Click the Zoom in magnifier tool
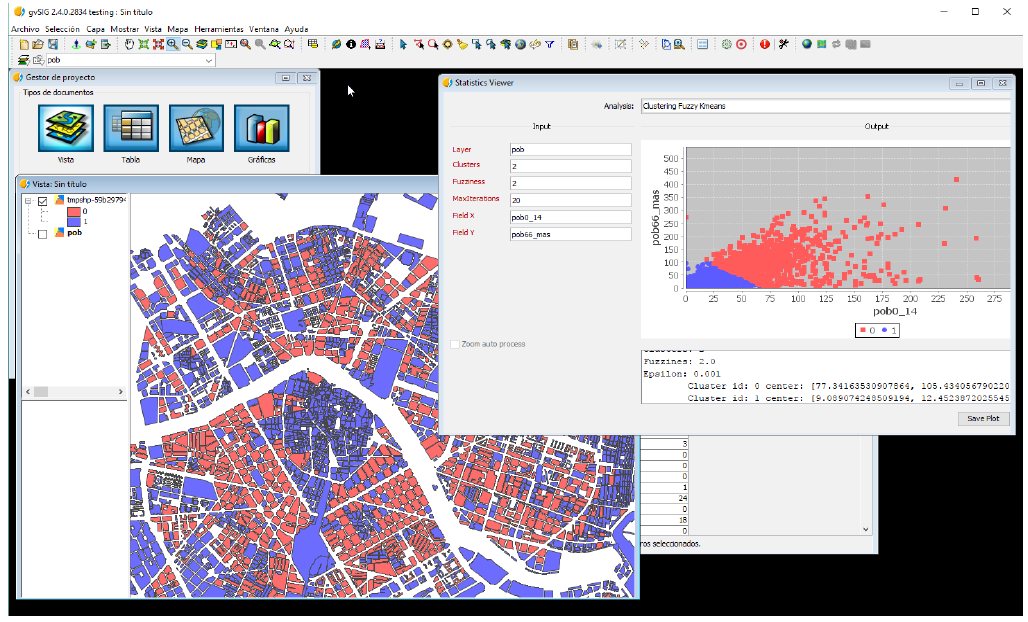Screen dimensions: 1028x622 click(x=173, y=44)
